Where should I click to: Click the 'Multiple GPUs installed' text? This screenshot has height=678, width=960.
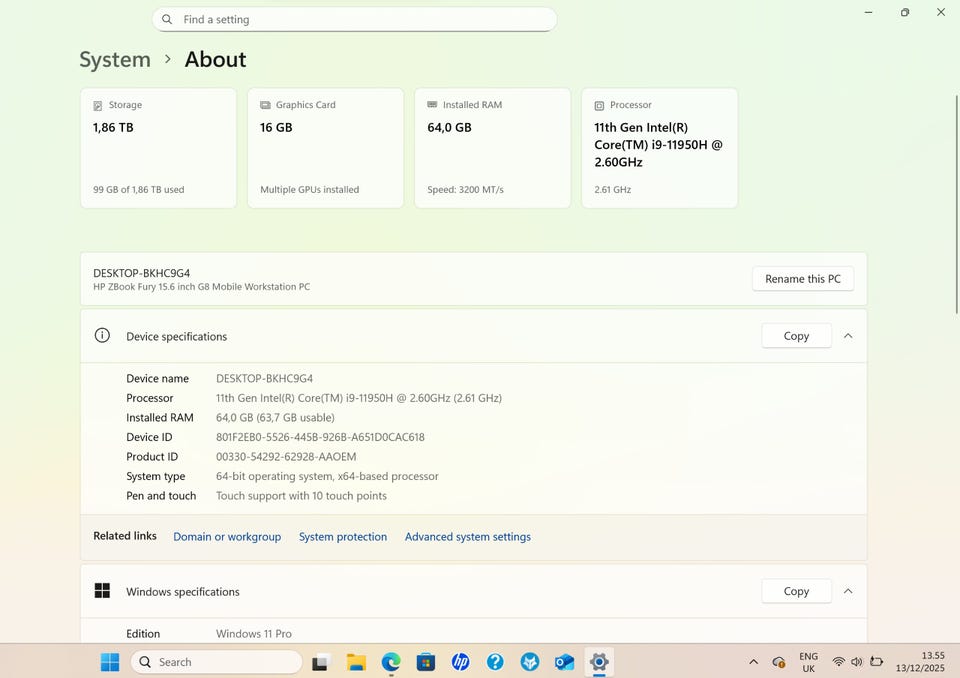[x=310, y=190]
